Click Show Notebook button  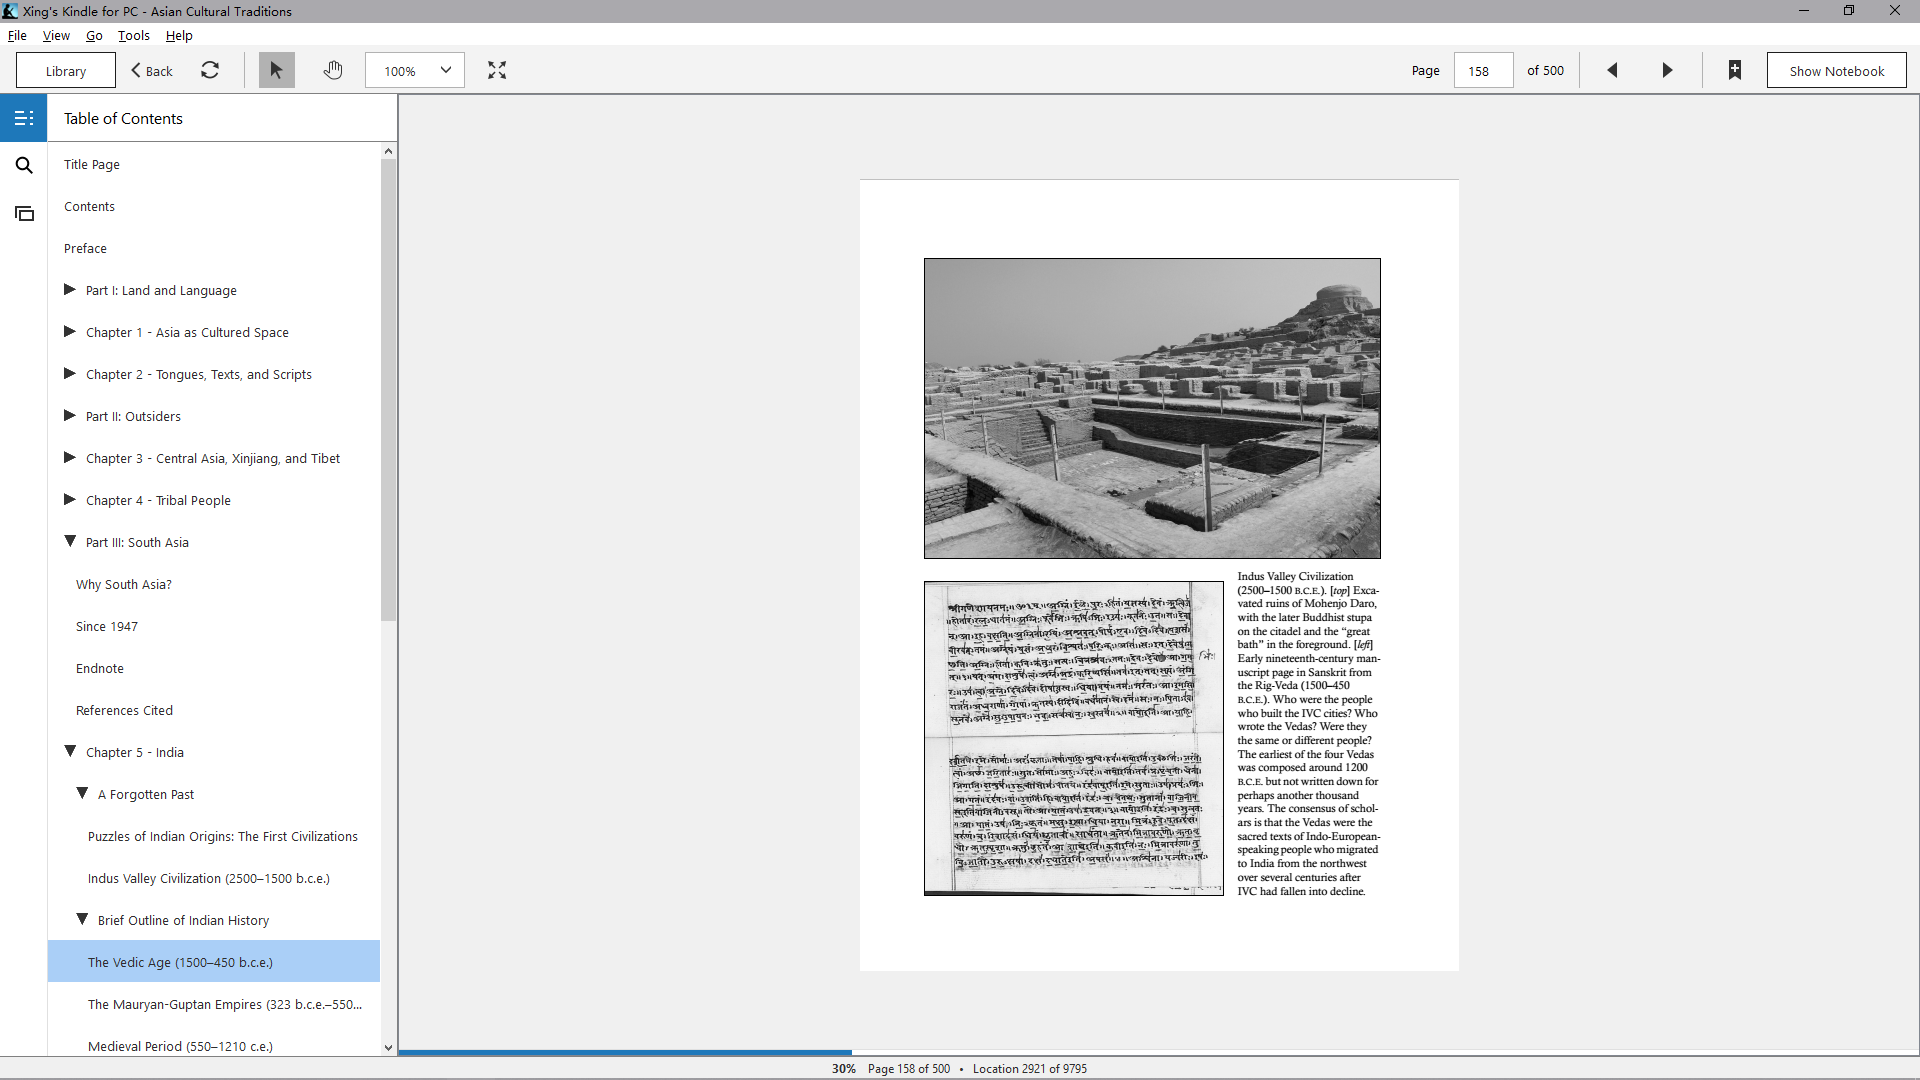[x=1836, y=70]
